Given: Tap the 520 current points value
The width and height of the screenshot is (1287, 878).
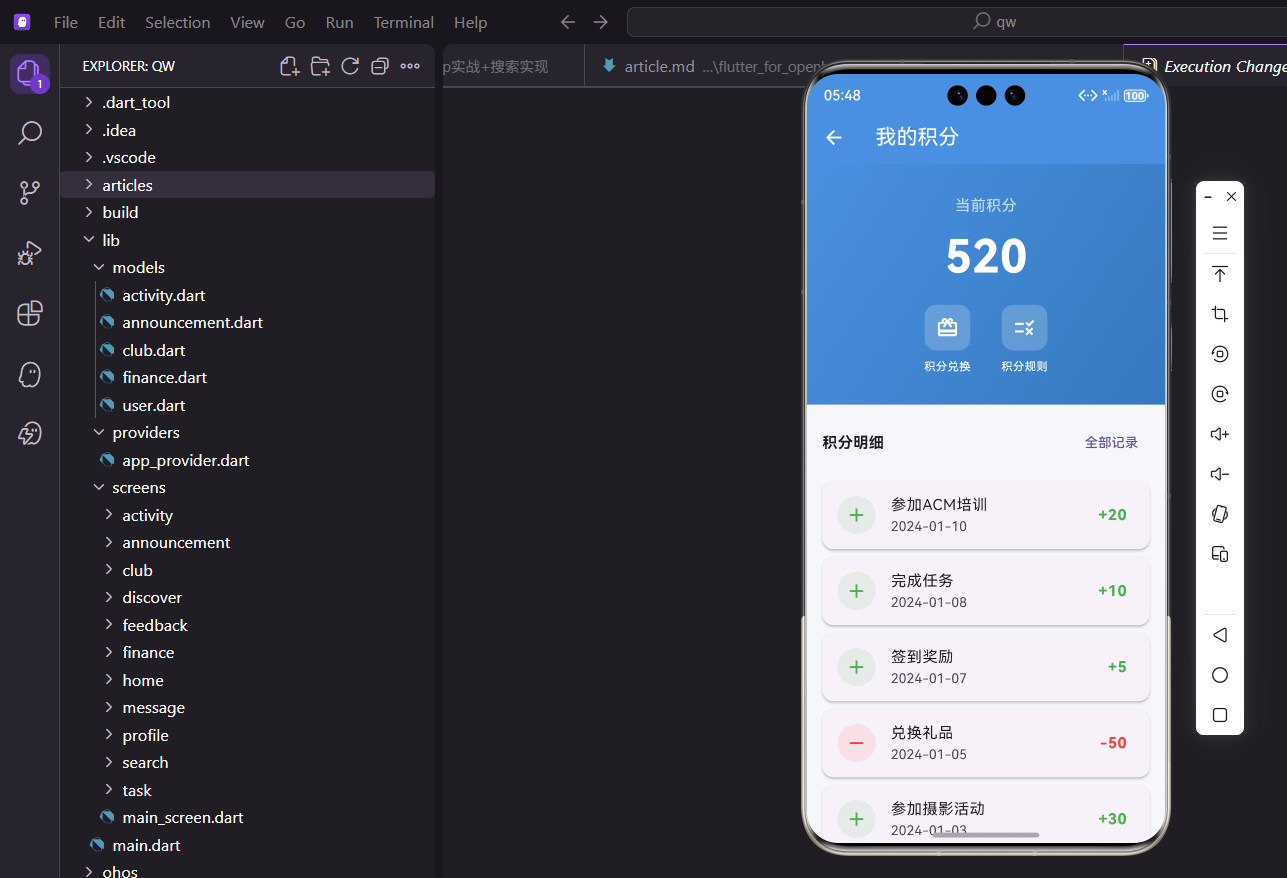Looking at the screenshot, I should tap(986, 257).
